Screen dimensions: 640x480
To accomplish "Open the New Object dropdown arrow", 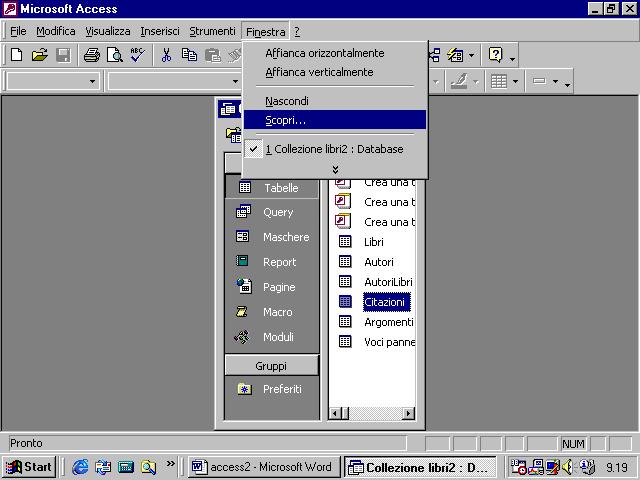I will click(471, 55).
